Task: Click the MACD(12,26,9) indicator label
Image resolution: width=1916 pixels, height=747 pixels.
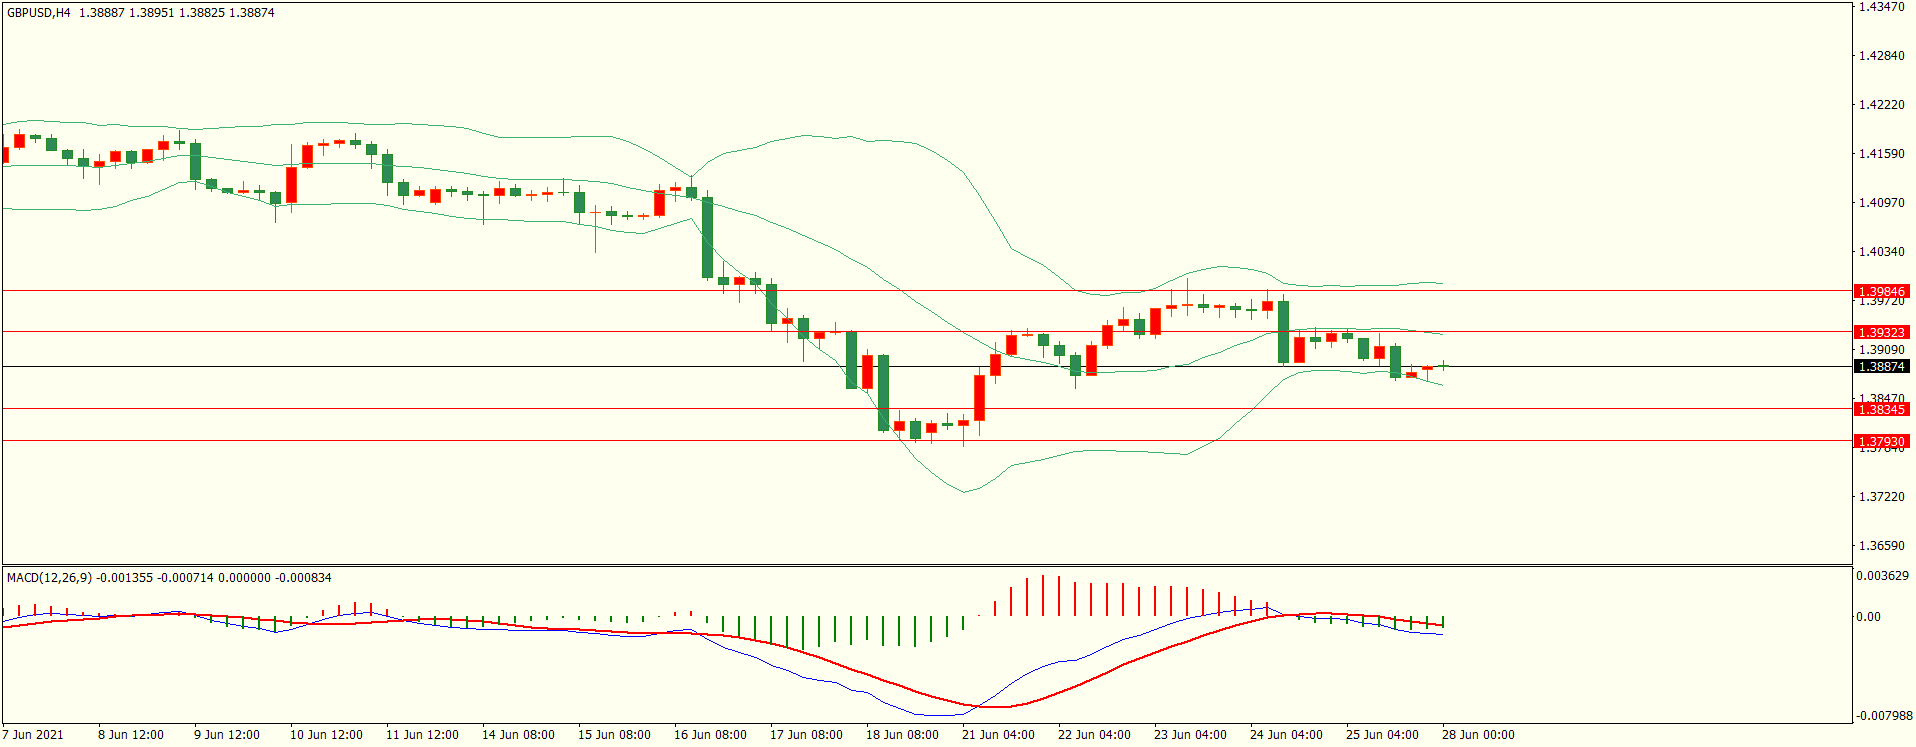Action: tap(49, 578)
